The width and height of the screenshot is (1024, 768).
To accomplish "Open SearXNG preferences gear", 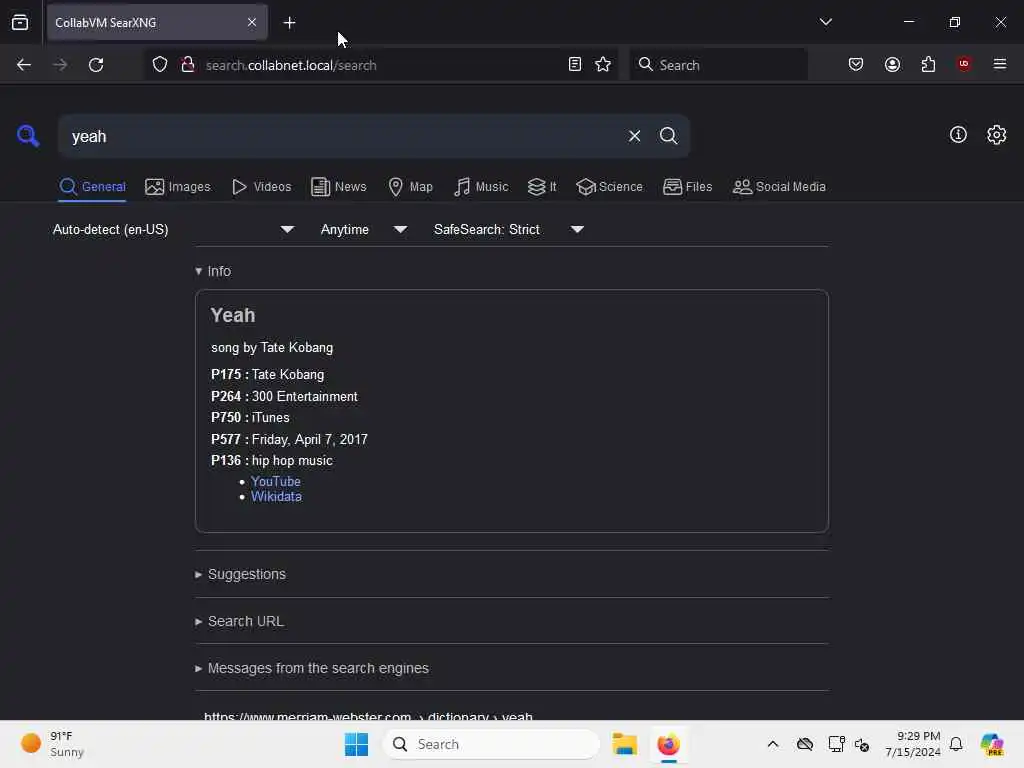I will coord(997,135).
